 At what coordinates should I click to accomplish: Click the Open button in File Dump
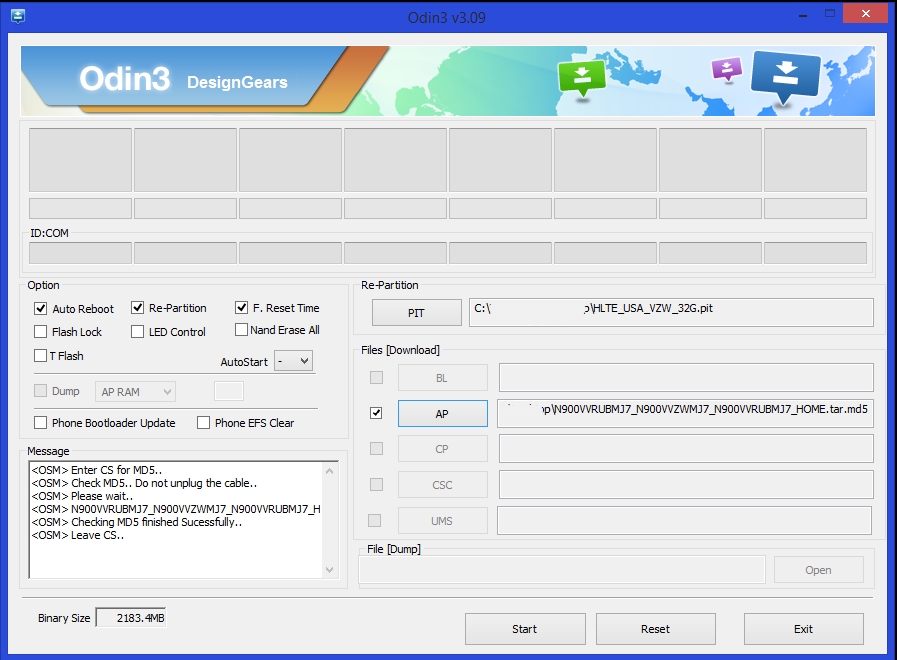[819, 570]
